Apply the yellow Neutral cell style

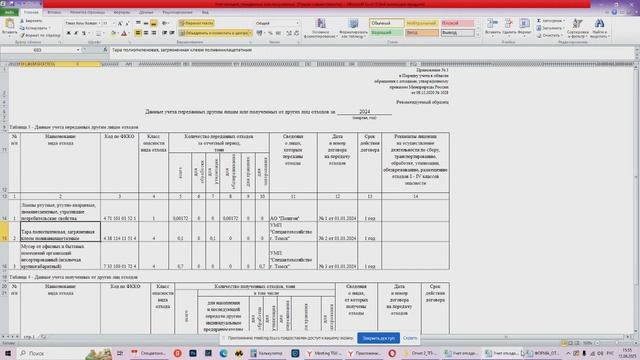422,23
